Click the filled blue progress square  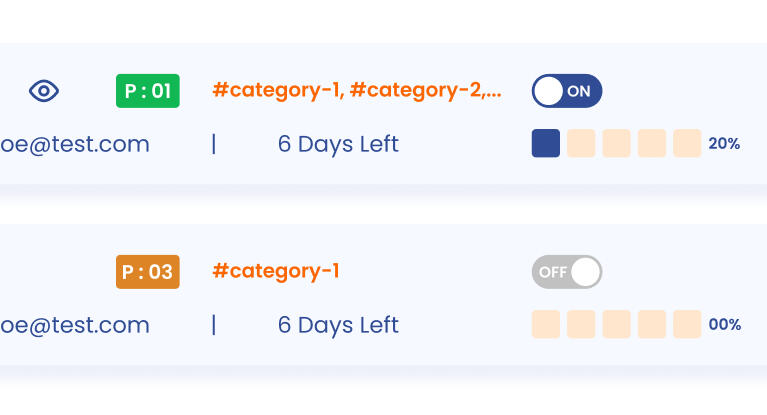(546, 144)
